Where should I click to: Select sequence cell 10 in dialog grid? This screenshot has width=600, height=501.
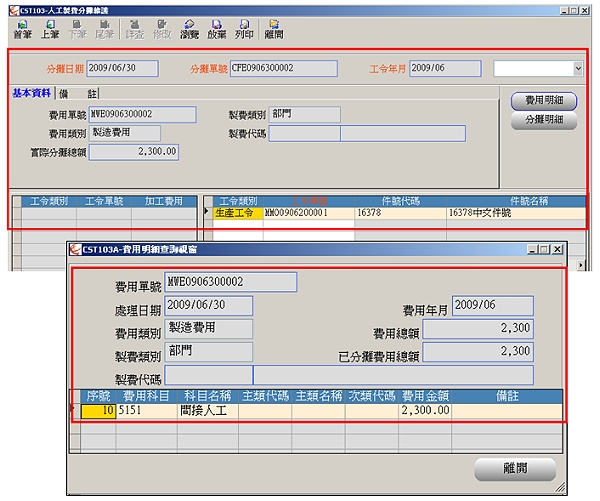pos(98,411)
